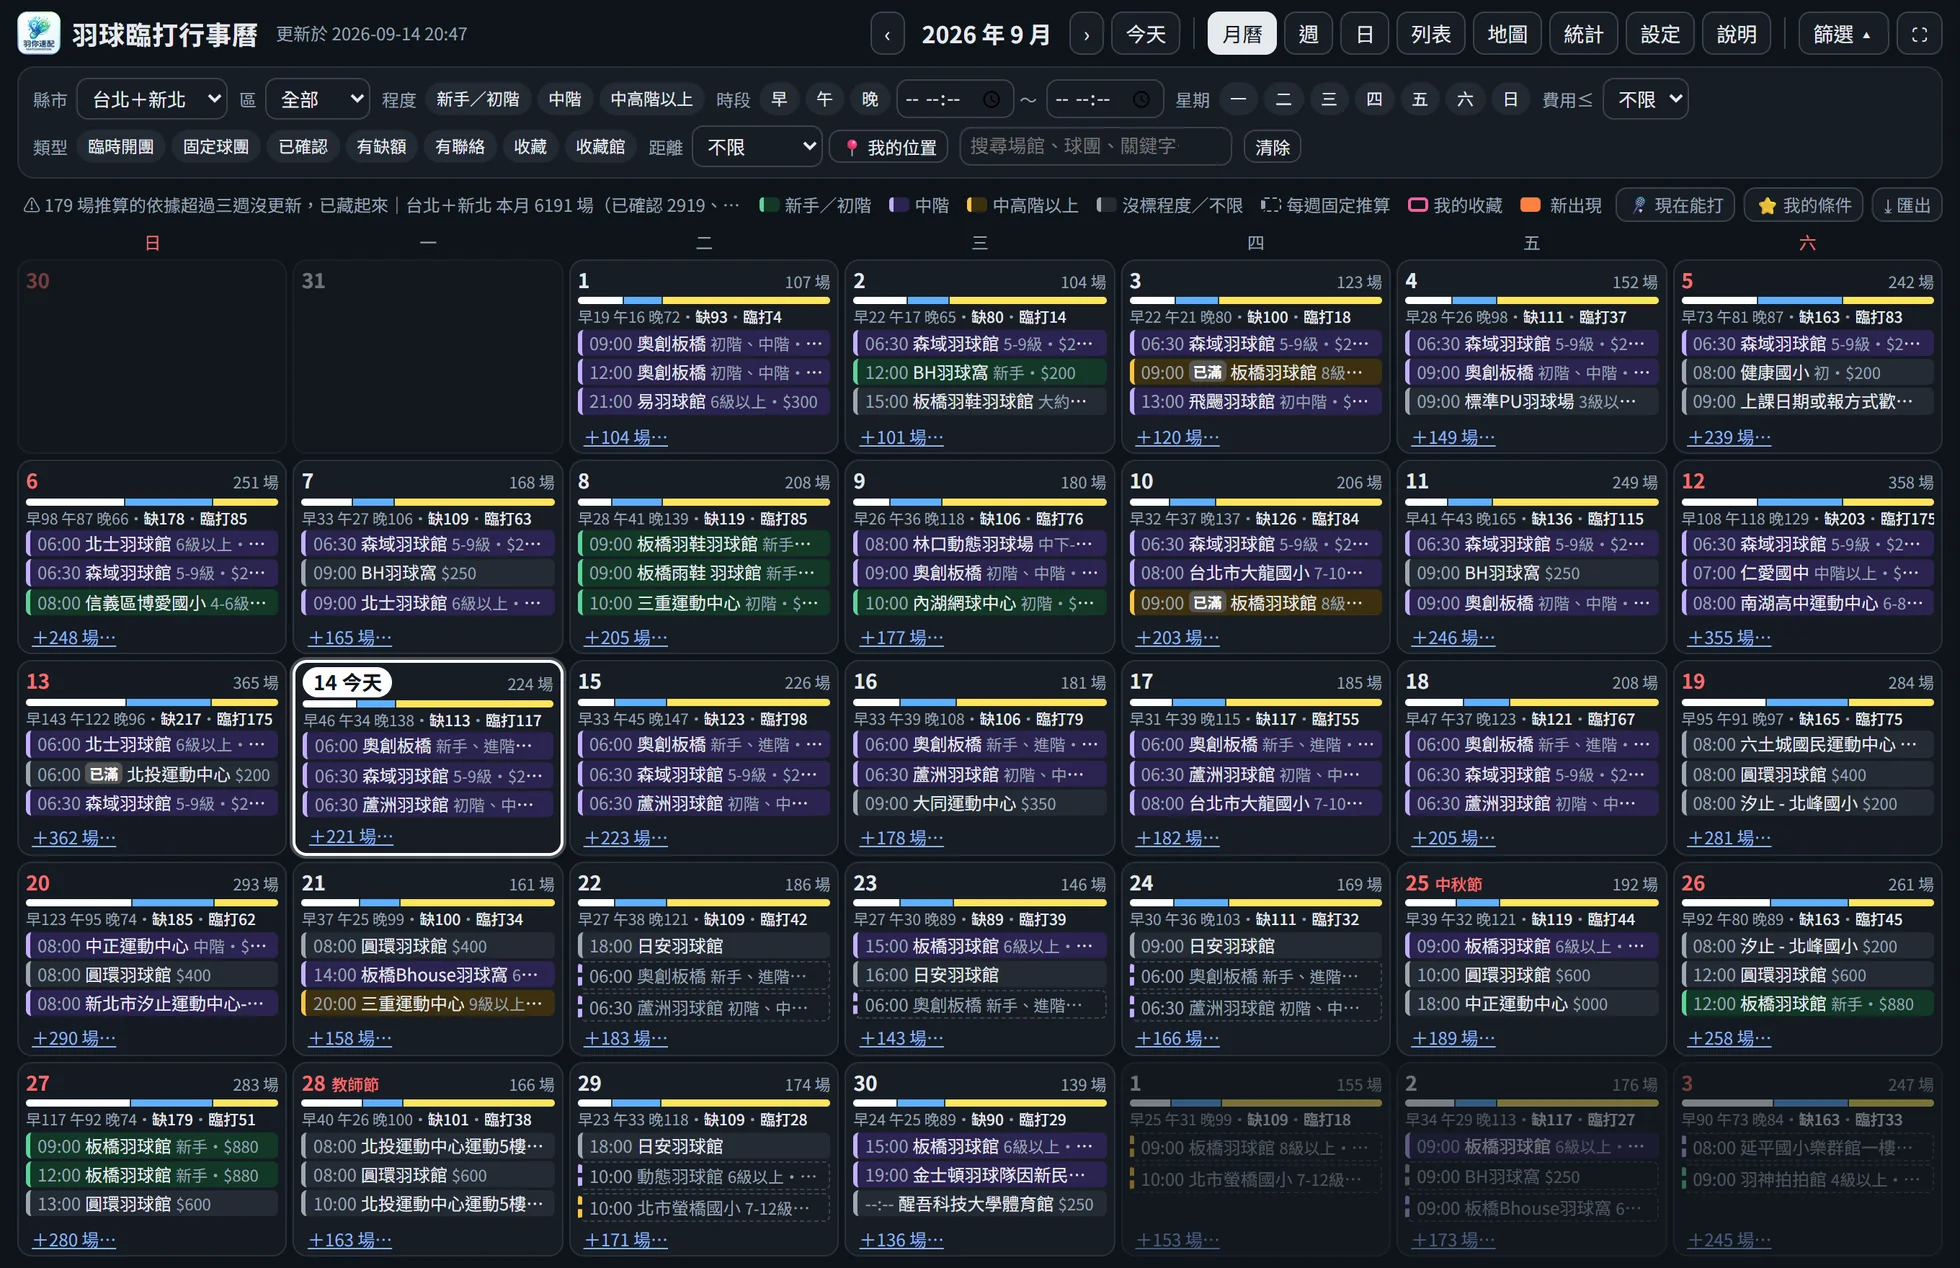Open 12:00 BH羽球窩 event on Sept 2
1960x1268 pixels.
click(979, 372)
